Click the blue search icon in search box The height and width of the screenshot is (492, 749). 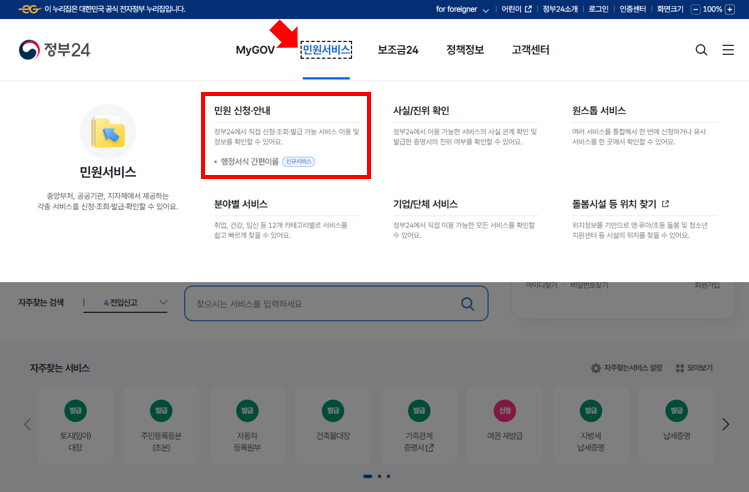coord(467,304)
